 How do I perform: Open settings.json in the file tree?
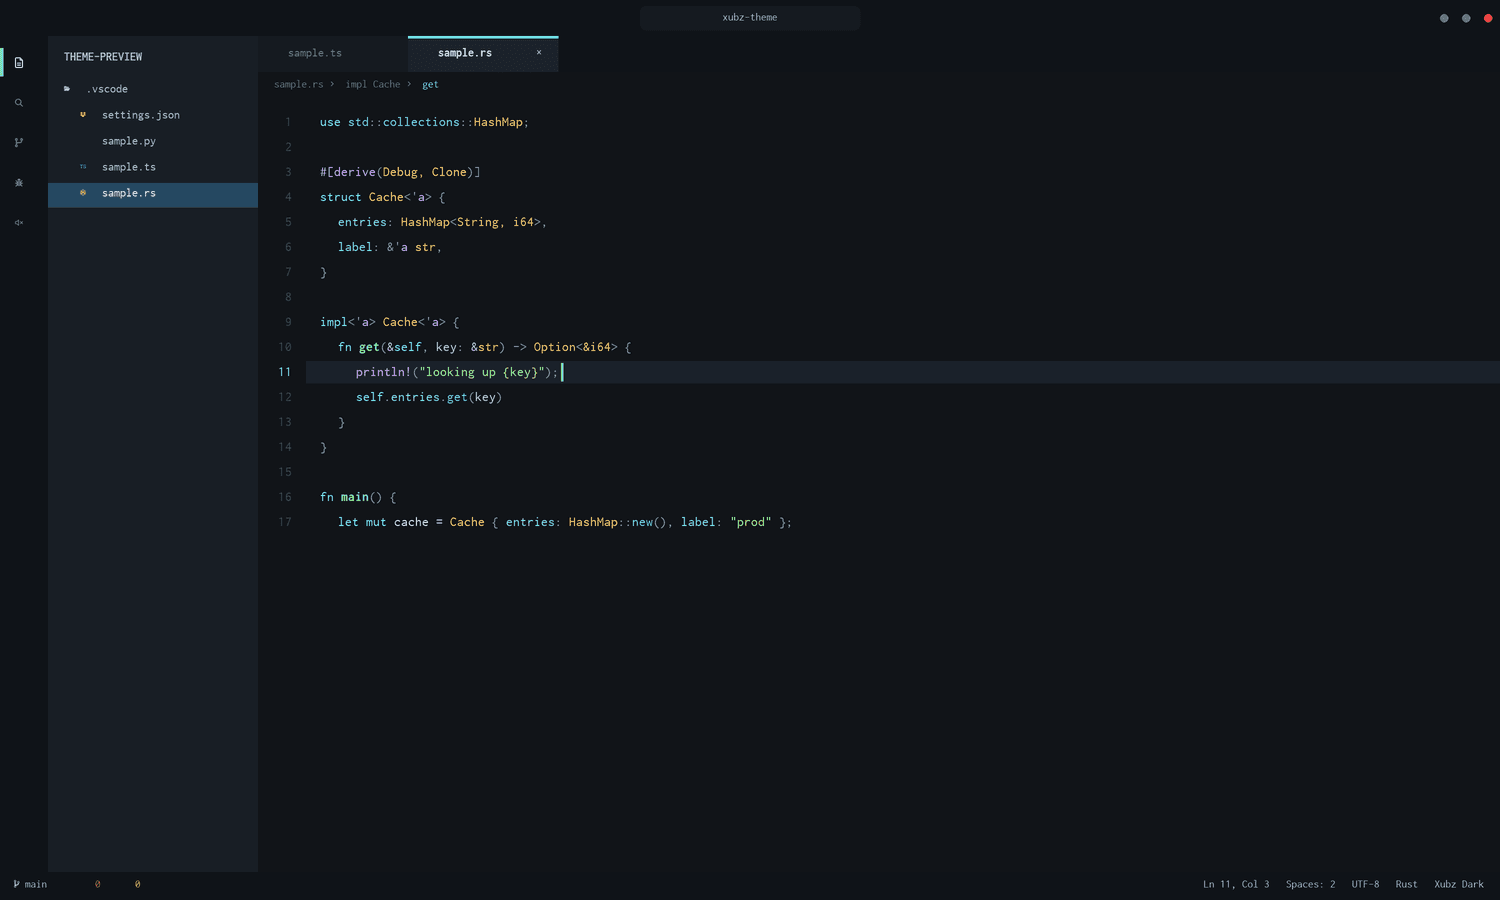click(x=153, y=115)
